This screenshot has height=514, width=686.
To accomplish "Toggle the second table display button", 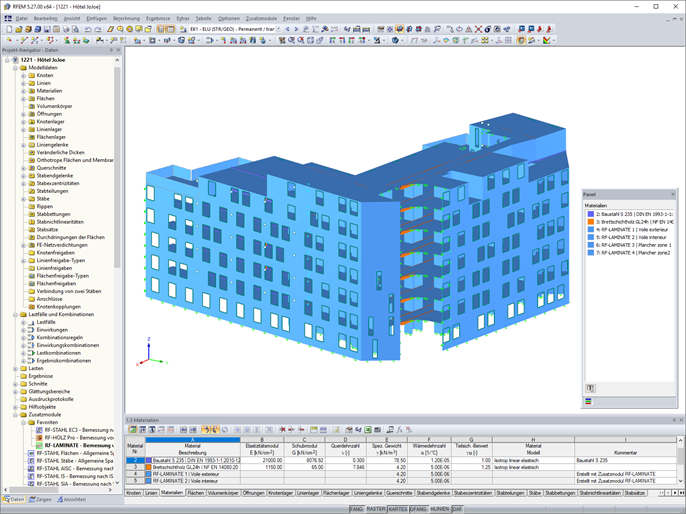I will [171, 29].
